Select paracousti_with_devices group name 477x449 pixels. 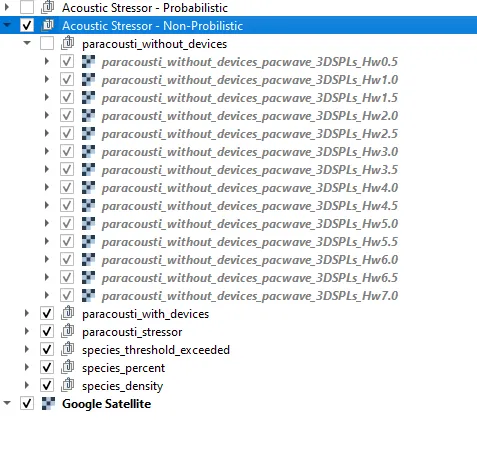[145, 314]
